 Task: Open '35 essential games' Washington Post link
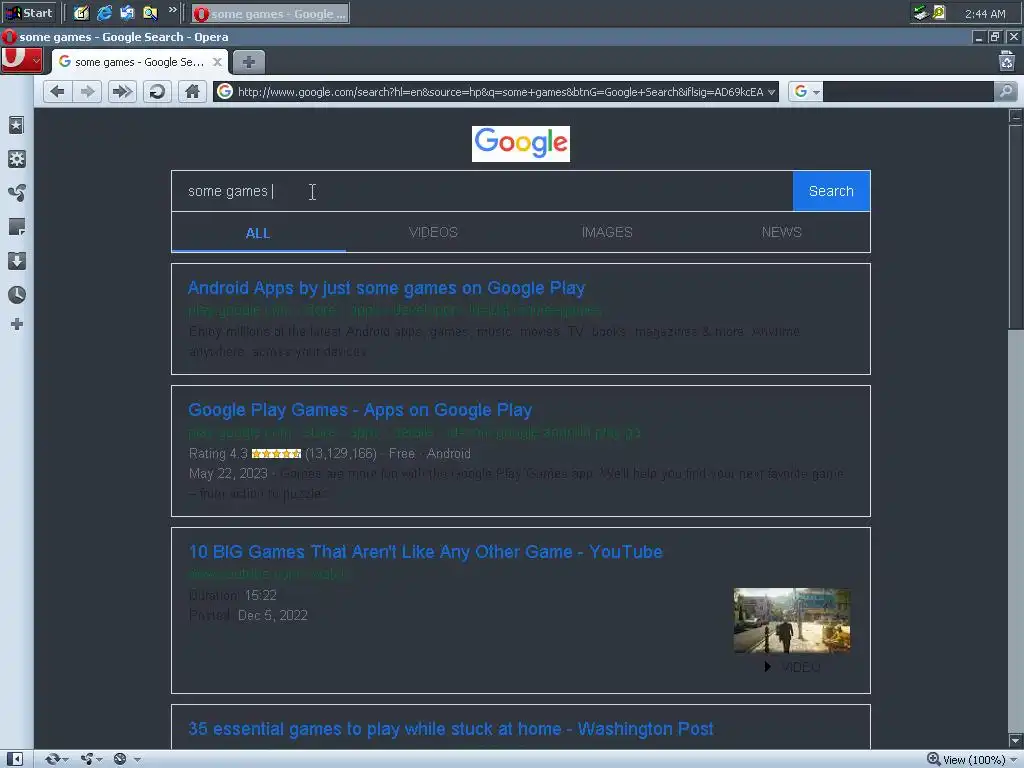[451, 729]
